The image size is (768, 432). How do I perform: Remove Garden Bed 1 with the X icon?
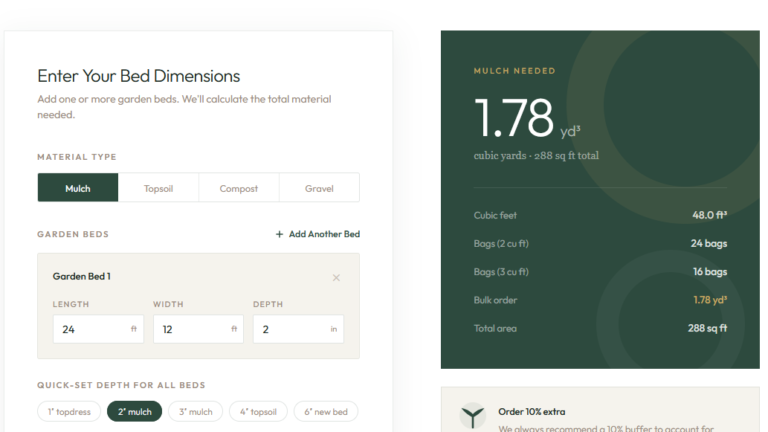click(336, 278)
